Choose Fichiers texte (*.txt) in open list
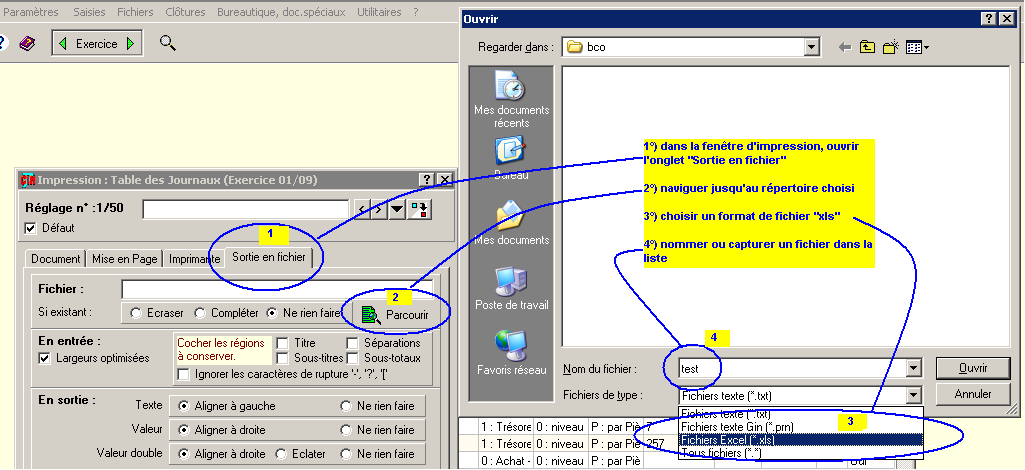The height and width of the screenshot is (470, 1025). [801, 414]
